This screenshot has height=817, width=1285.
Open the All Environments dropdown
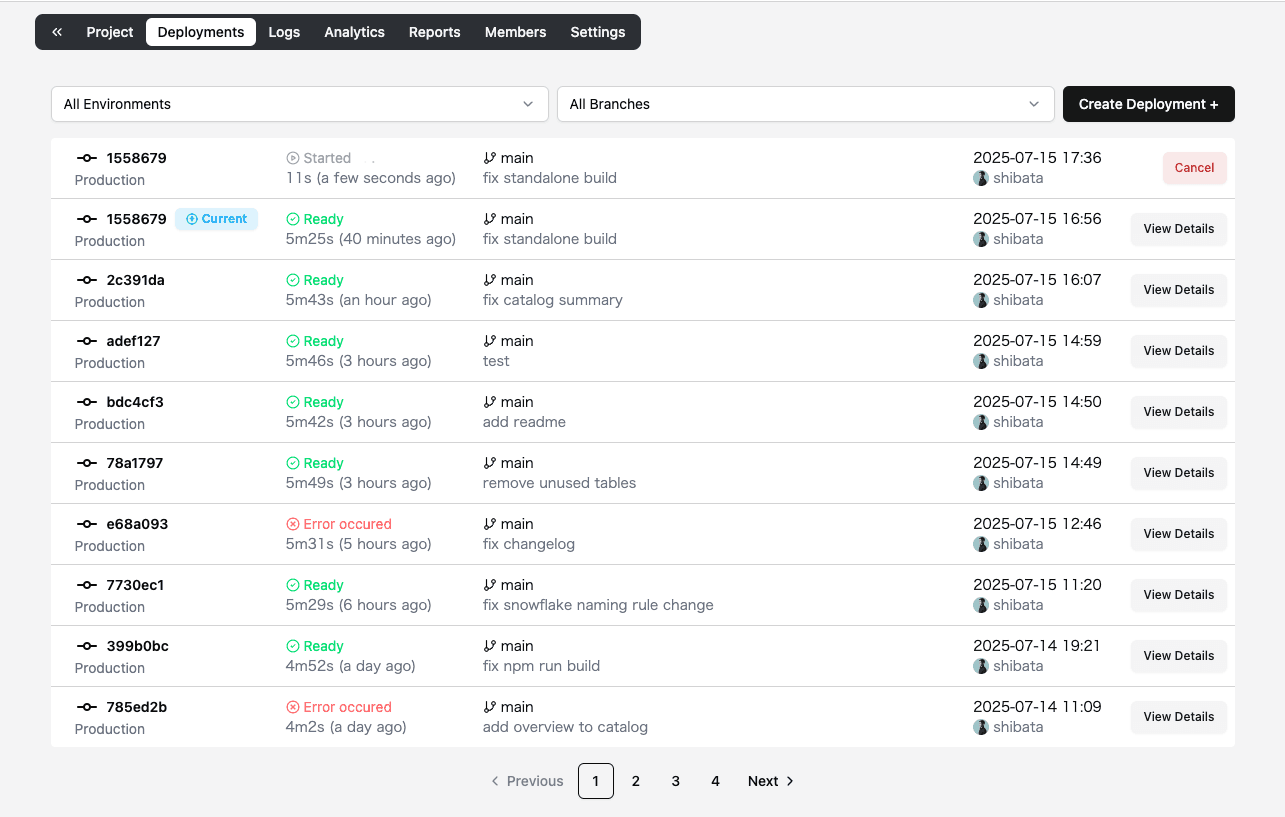click(299, 104)
